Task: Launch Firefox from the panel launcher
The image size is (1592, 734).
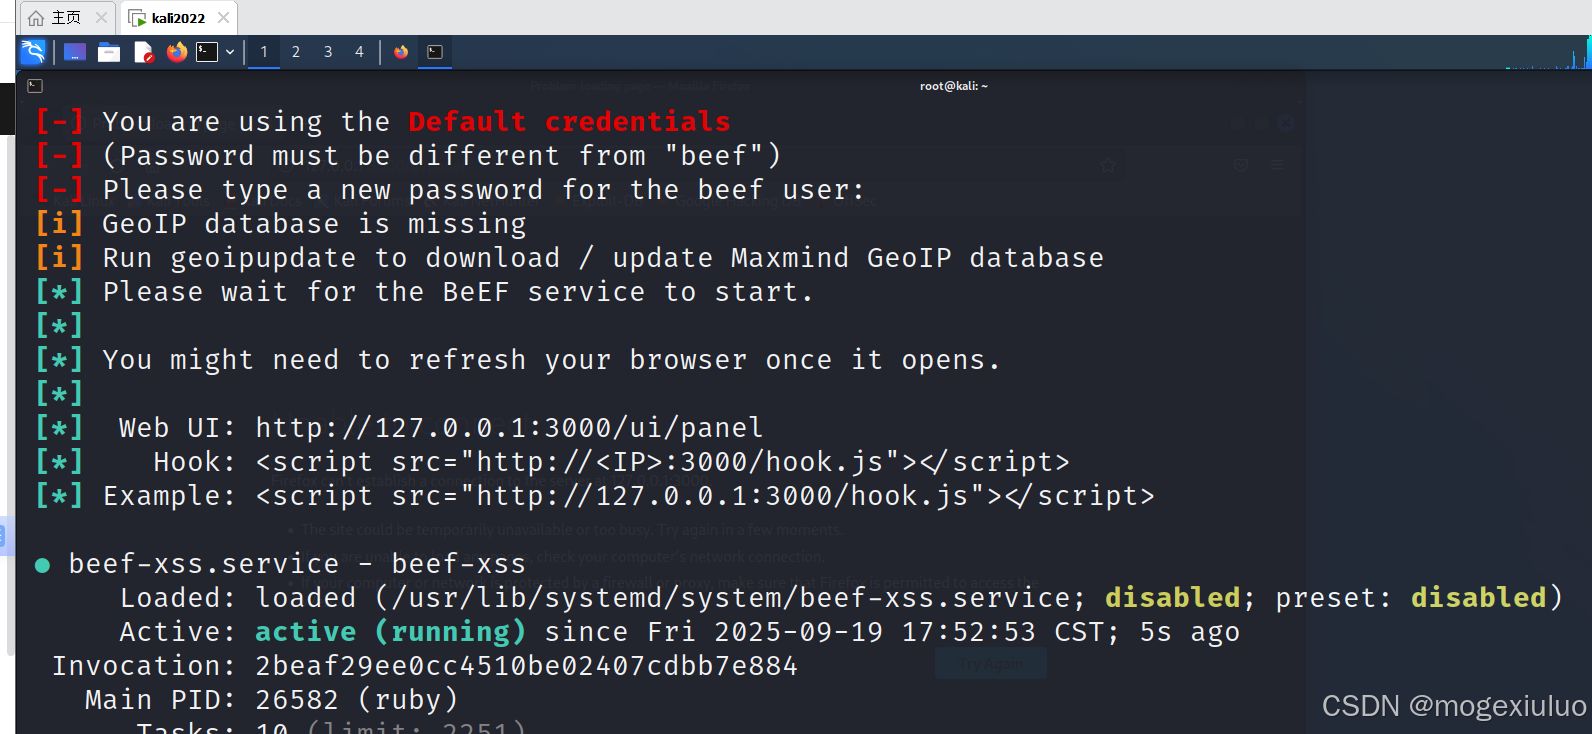Action: click(x=177, y=52)
